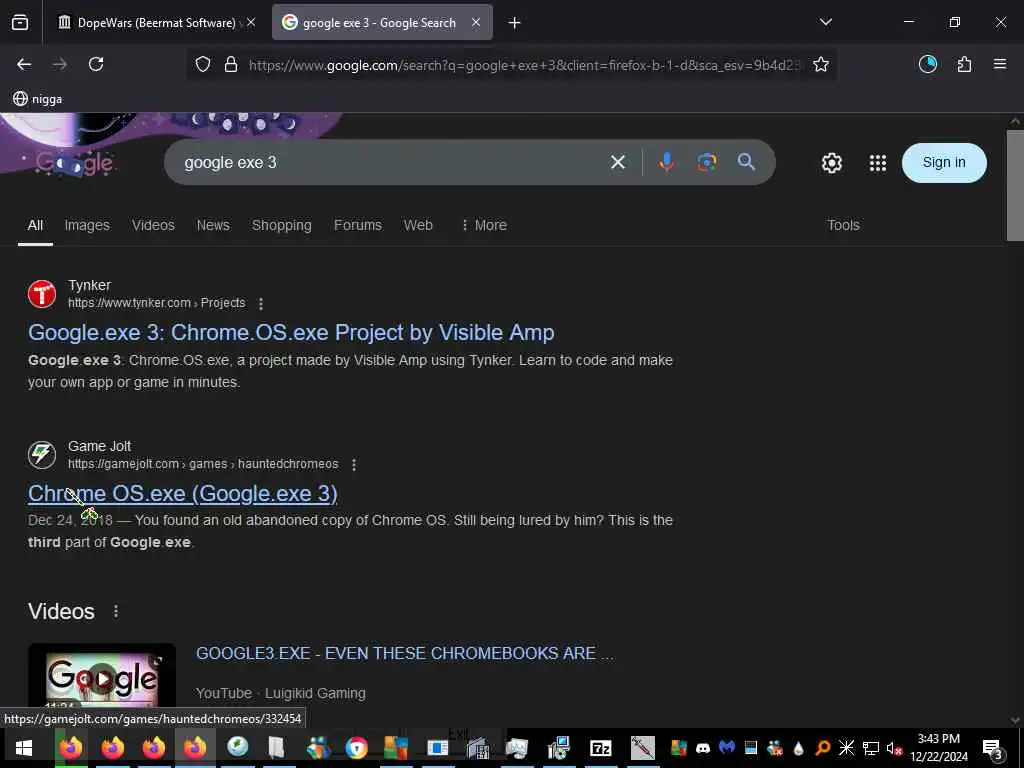Image resolution: width=1024 pixels, height=768 pixels.
Task: Play the GOOGLE3.EXE video thumbnail
Action: 102,679
